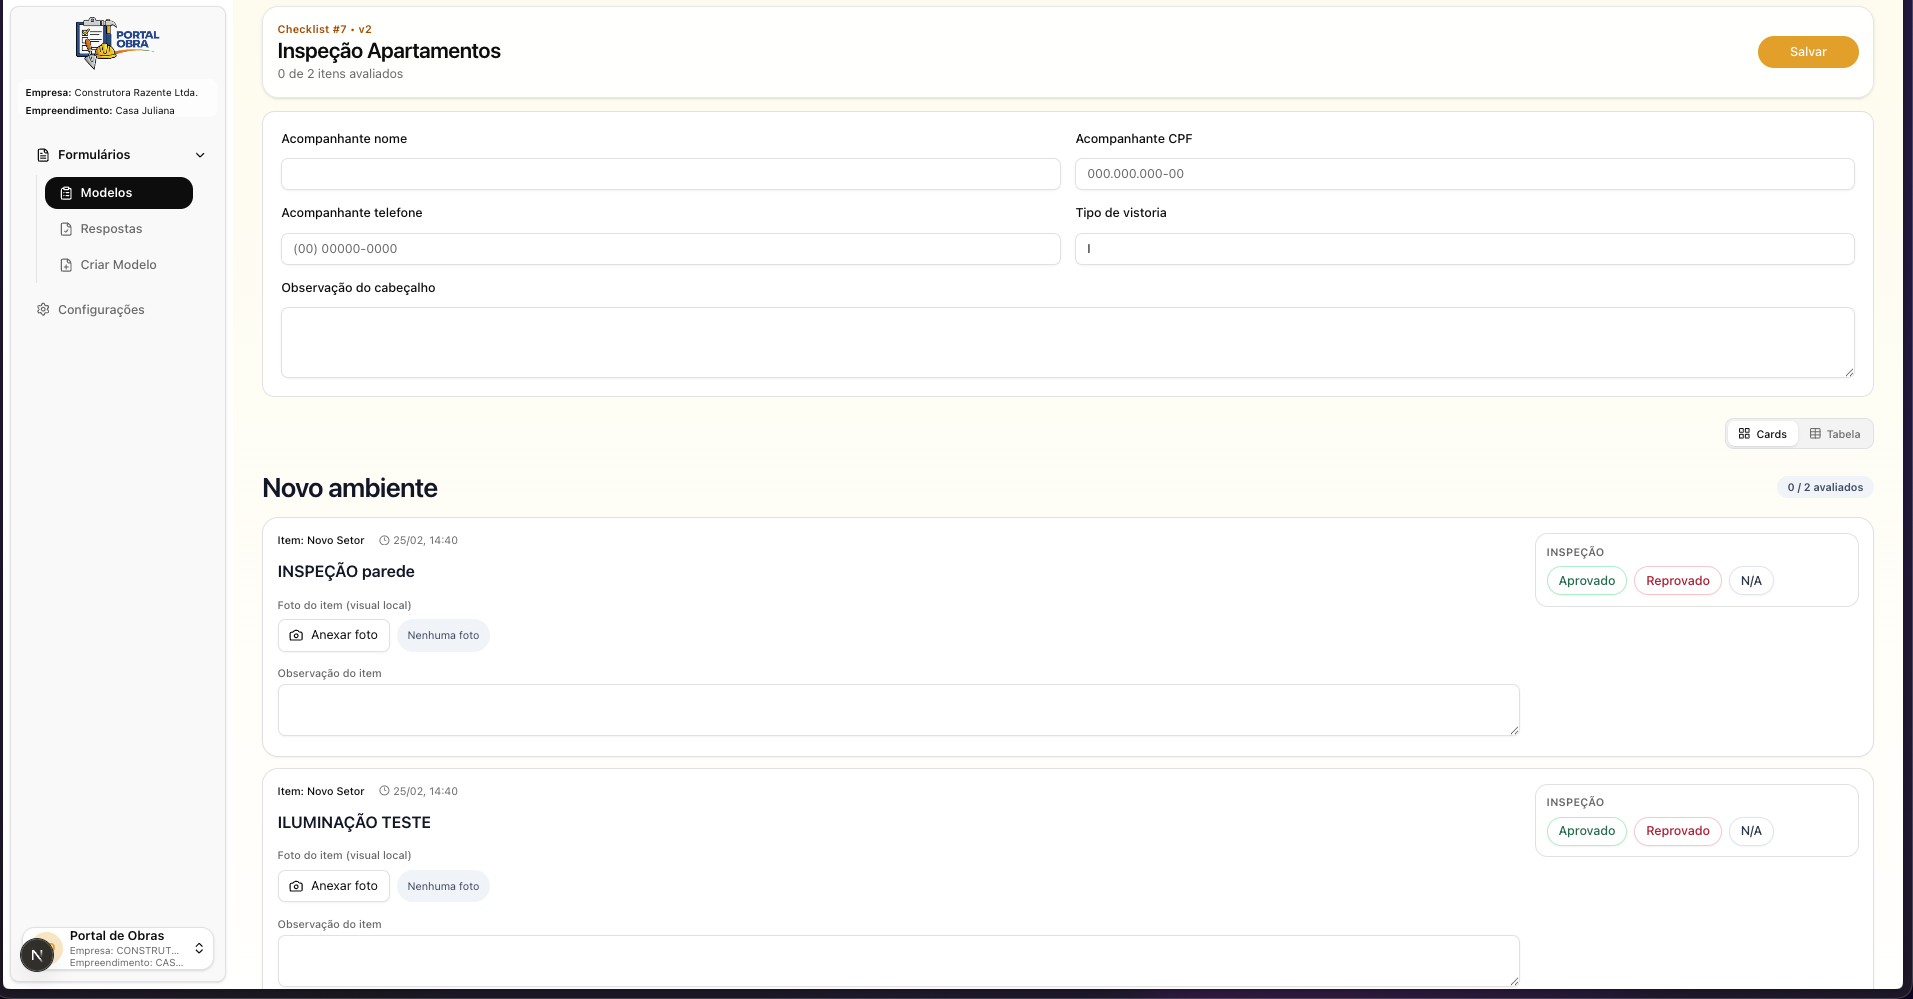
Task: Click the Observação do cabeçalho textarea
Action: (1067, 343)
